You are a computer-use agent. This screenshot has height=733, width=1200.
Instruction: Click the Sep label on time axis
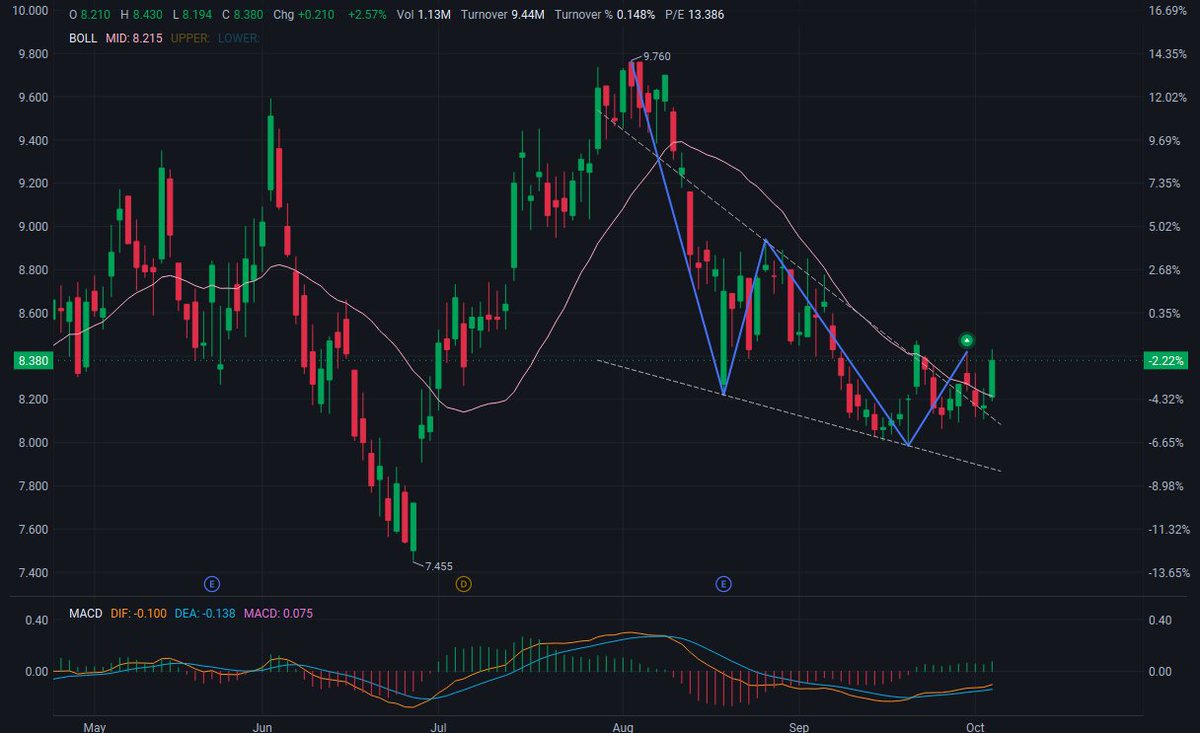click(798, 726)
